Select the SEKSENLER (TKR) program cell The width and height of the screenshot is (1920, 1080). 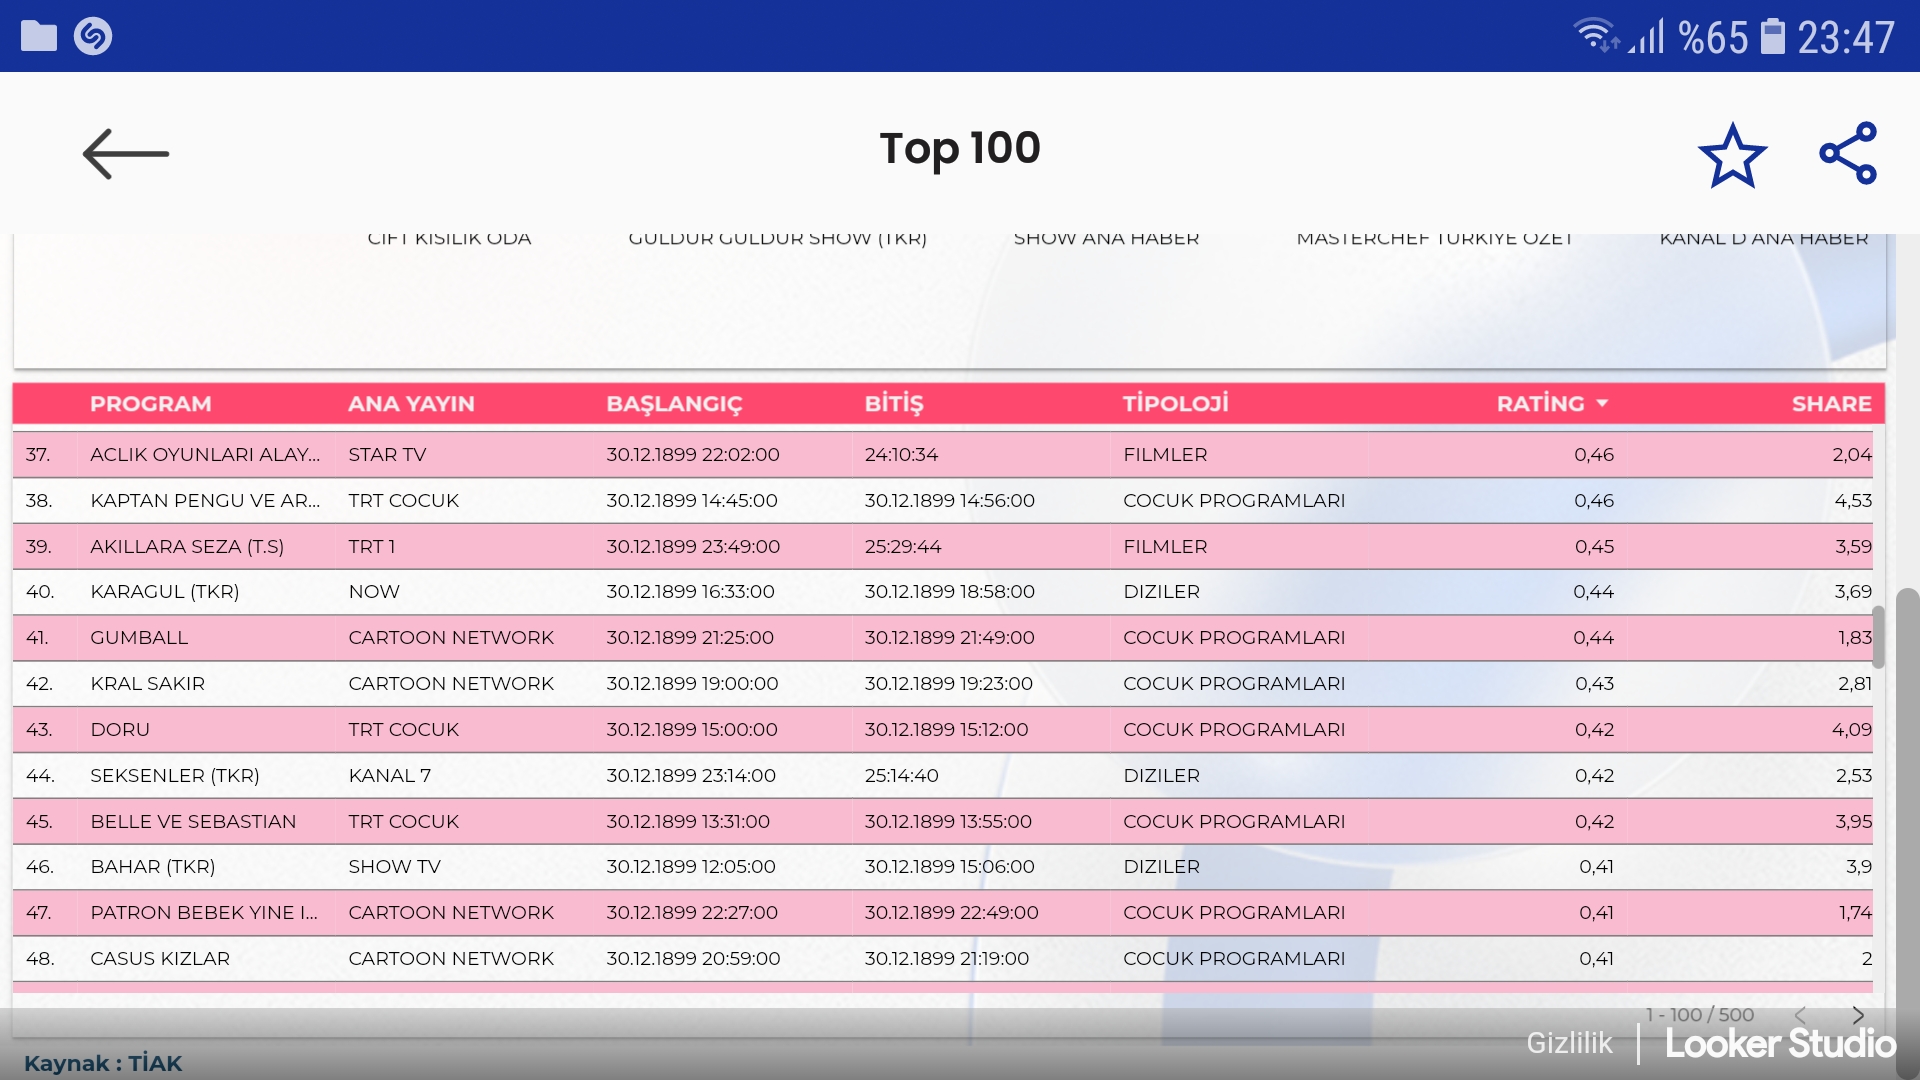tap(174, 776)
